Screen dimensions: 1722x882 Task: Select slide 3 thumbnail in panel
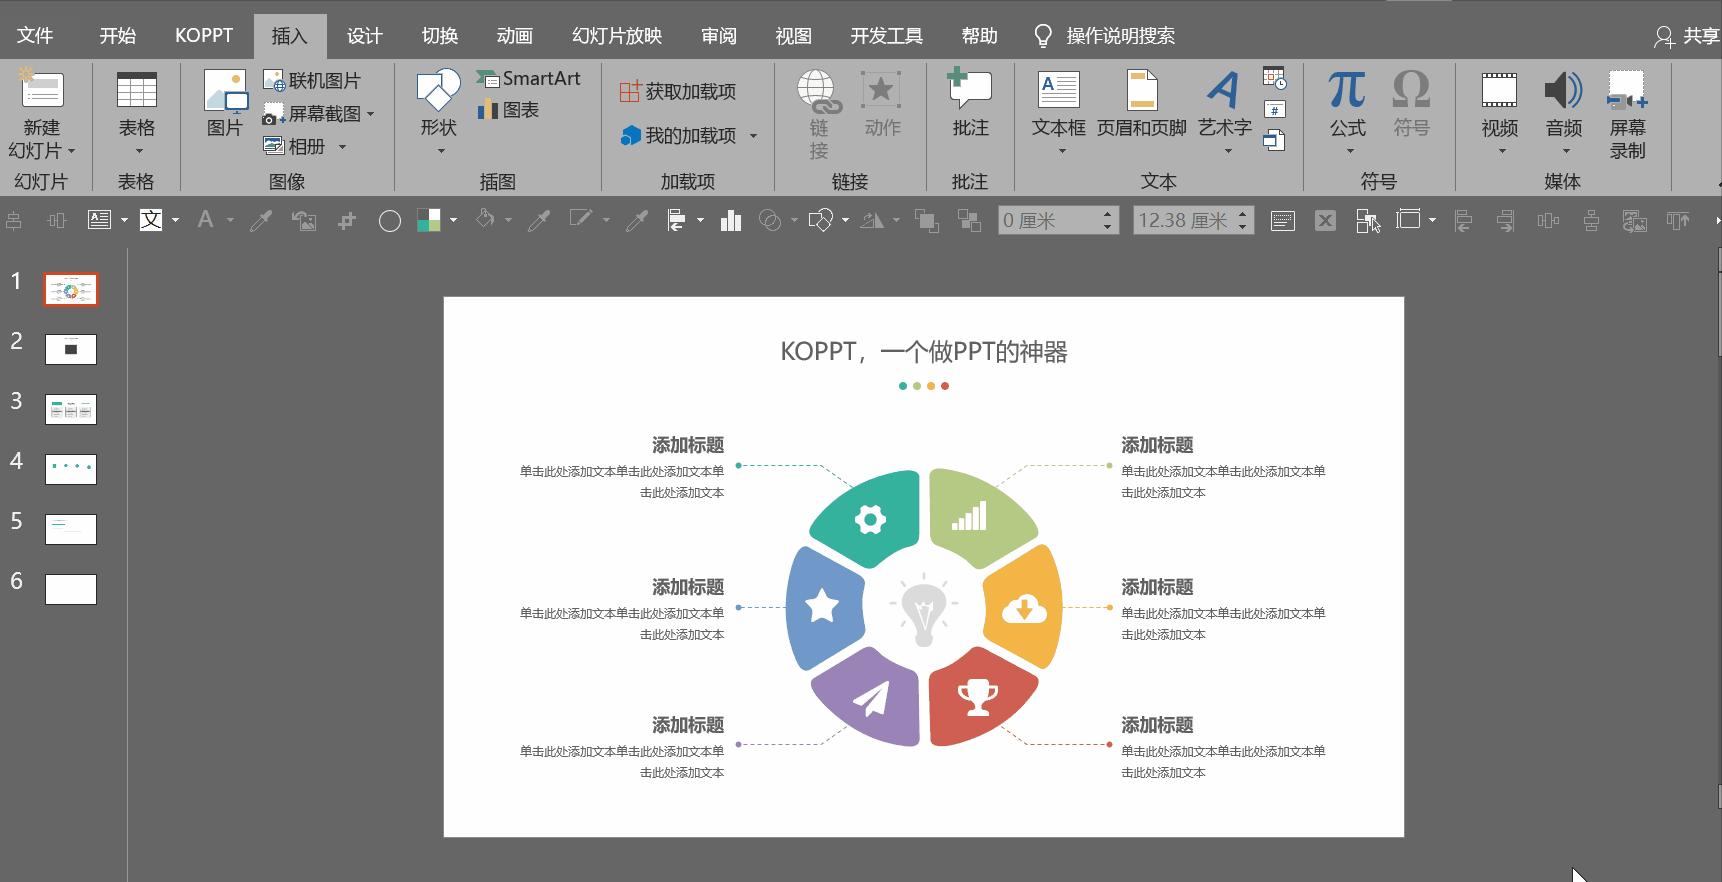click(71, 409)
